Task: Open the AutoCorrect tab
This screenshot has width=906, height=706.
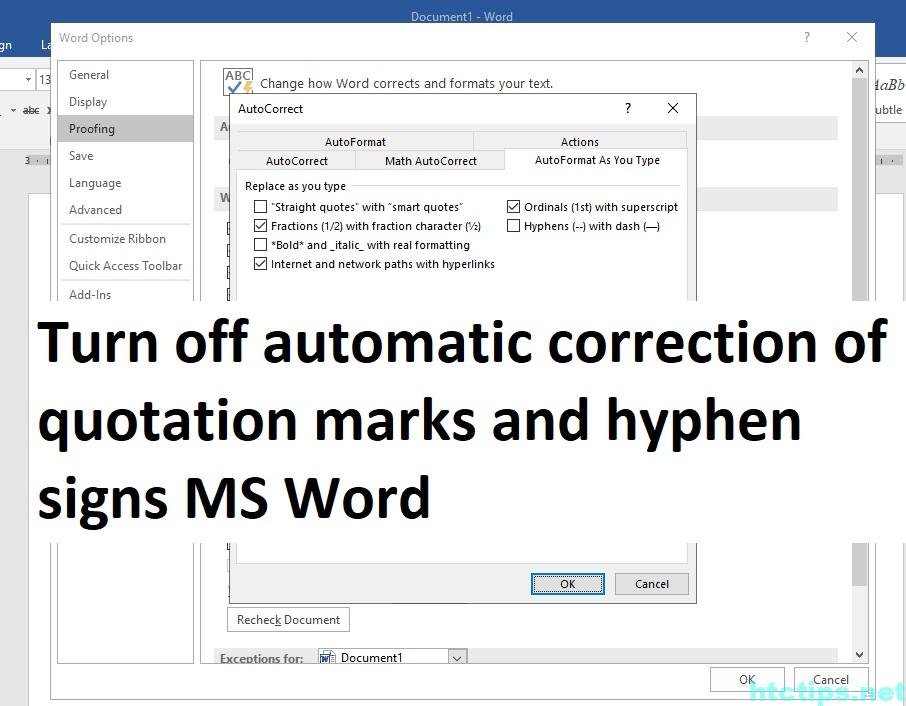Action: pyautogui.click(x=296, y=161)
